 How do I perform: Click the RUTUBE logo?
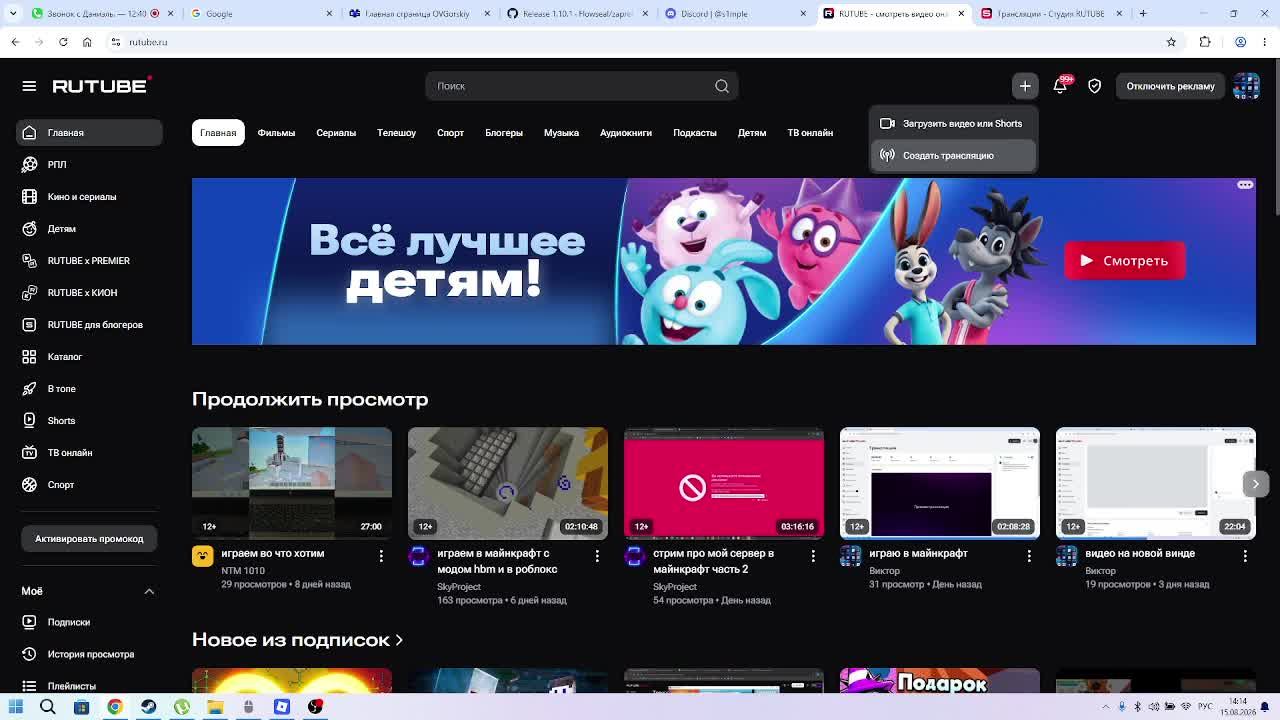102,86
